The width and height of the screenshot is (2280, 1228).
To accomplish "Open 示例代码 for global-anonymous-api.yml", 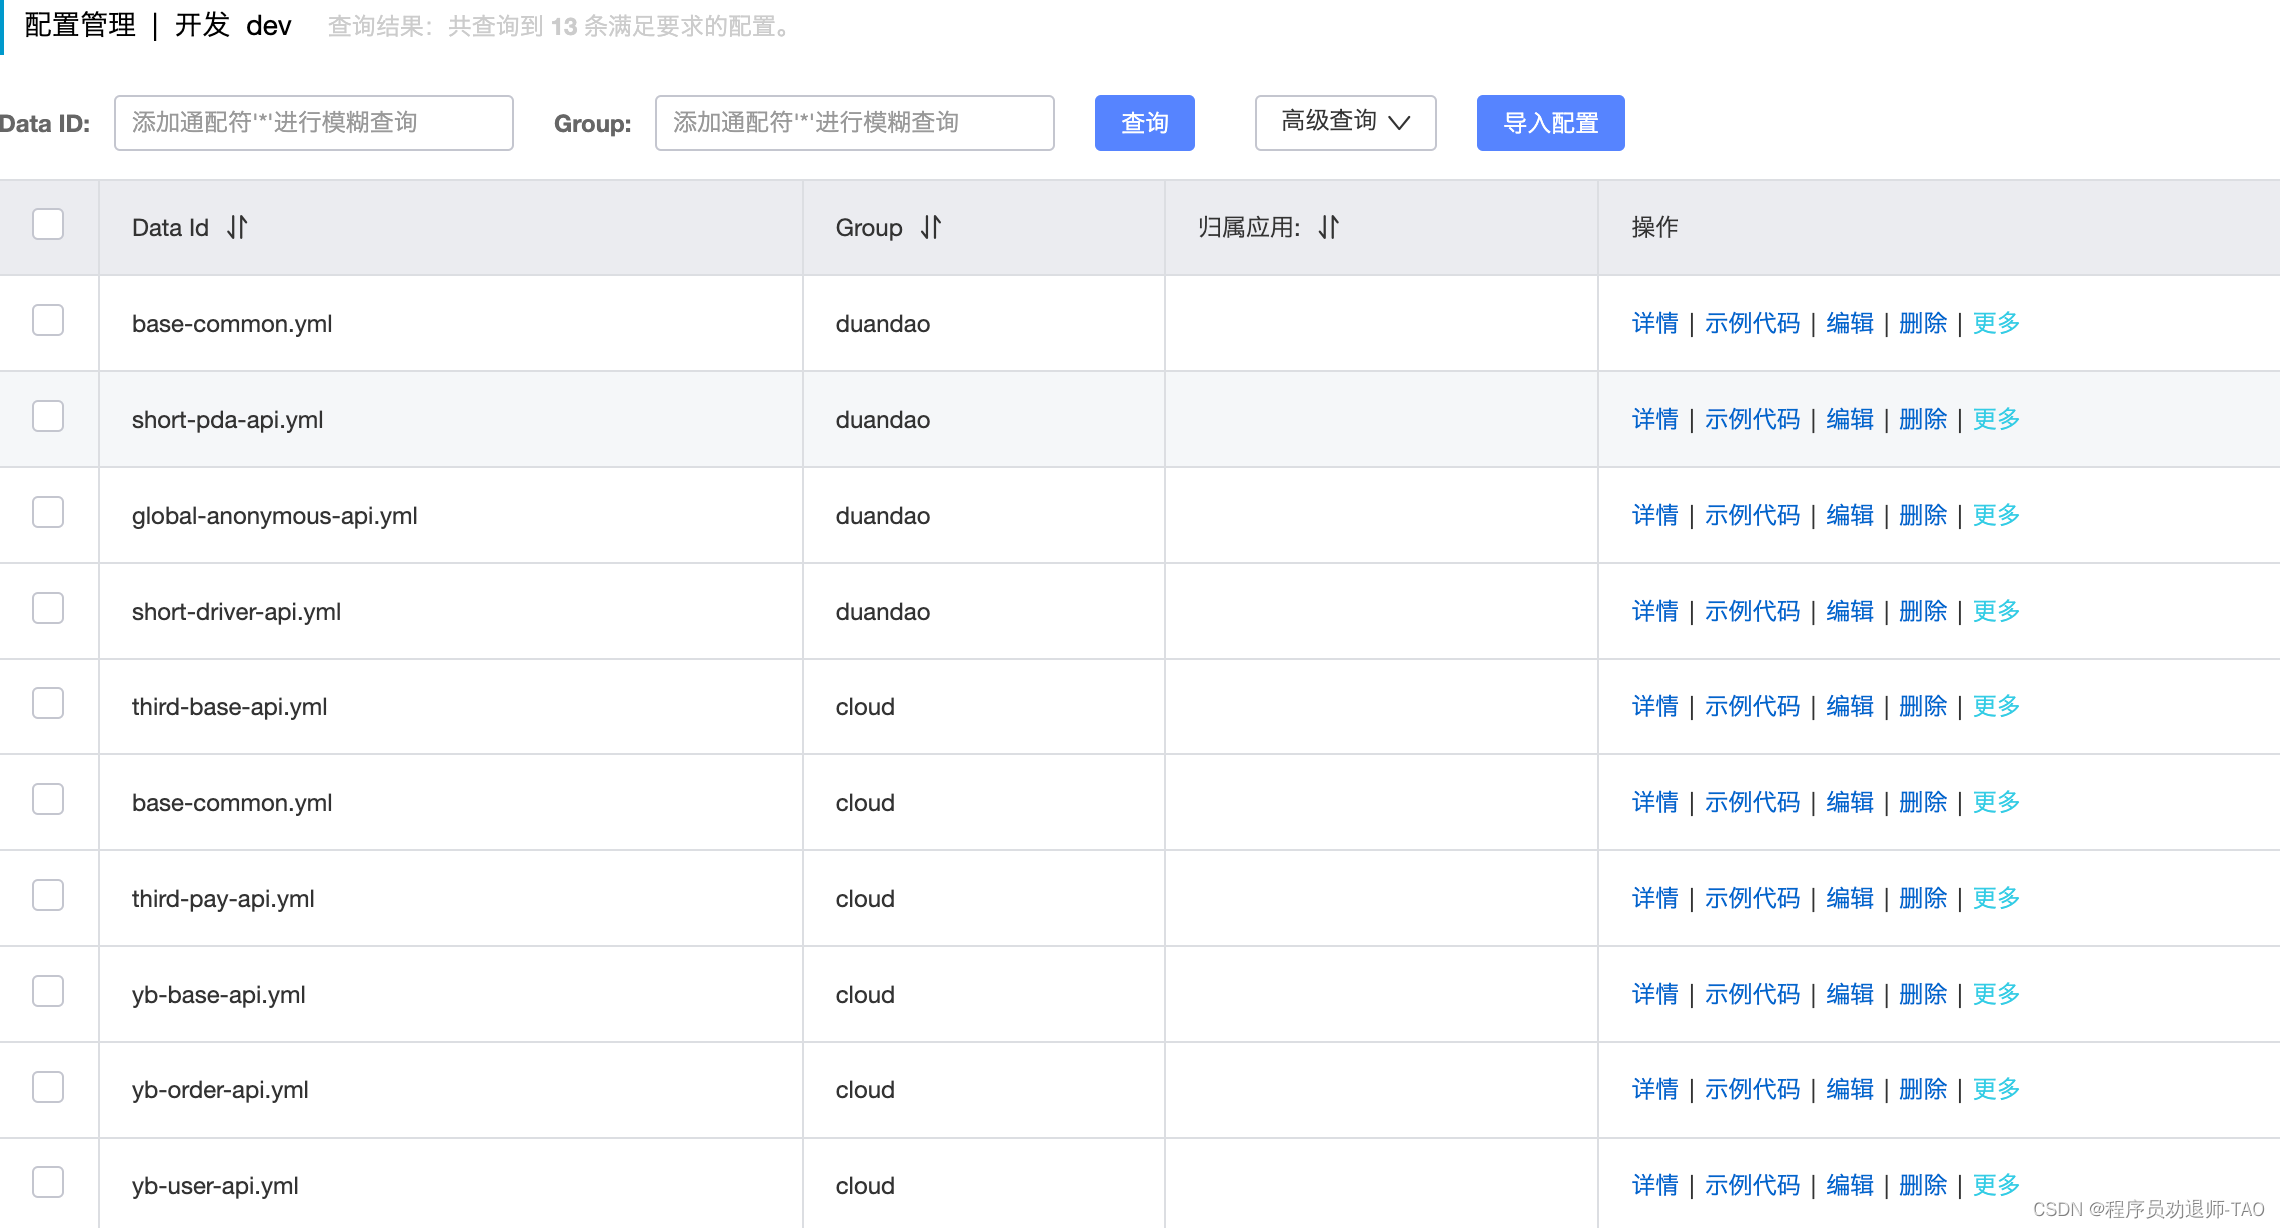I will click(x=1752, y=515).
